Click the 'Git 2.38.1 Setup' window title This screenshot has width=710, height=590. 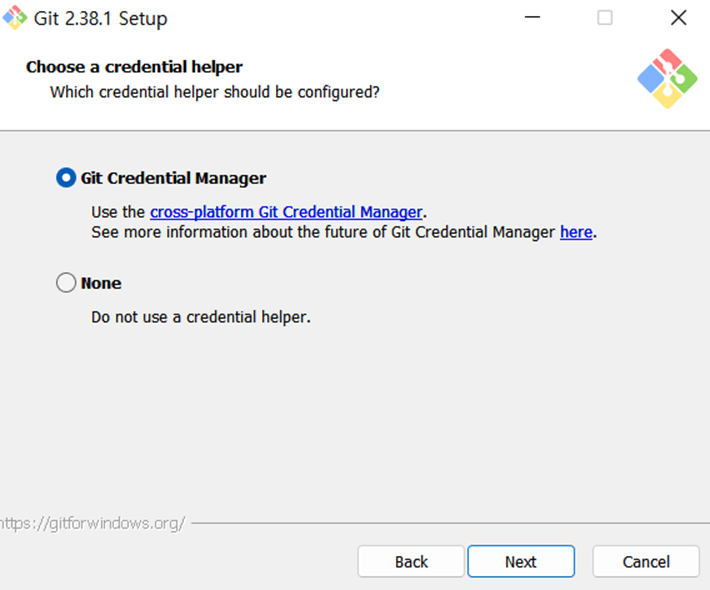click(x=101, y=19)
